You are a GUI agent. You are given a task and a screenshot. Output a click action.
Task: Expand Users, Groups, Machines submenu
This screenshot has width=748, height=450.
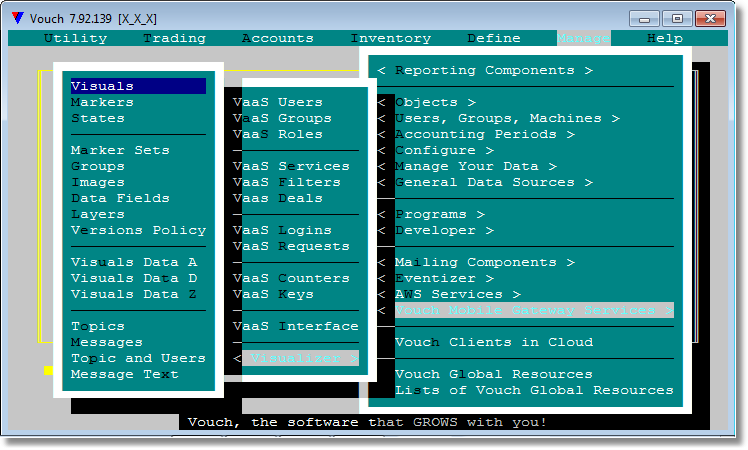click(x=499, y=118)
